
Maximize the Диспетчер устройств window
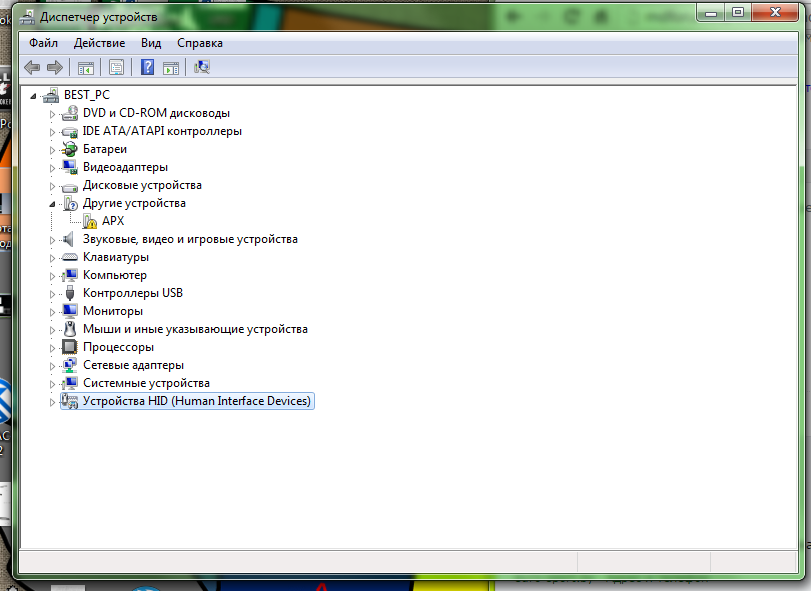(738, 13)
